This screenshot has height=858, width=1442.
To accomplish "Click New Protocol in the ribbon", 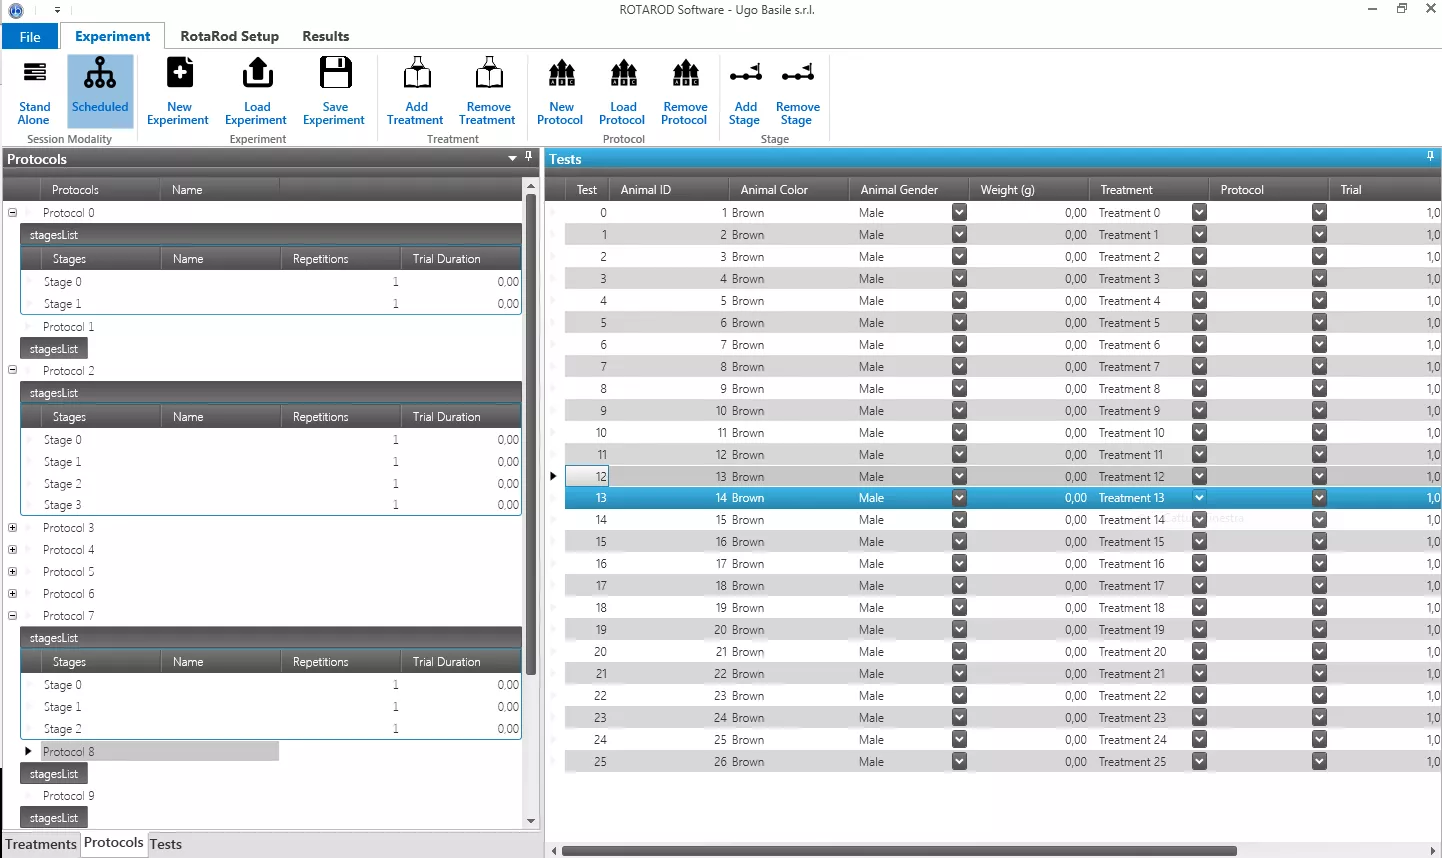I will coord(560,90).
